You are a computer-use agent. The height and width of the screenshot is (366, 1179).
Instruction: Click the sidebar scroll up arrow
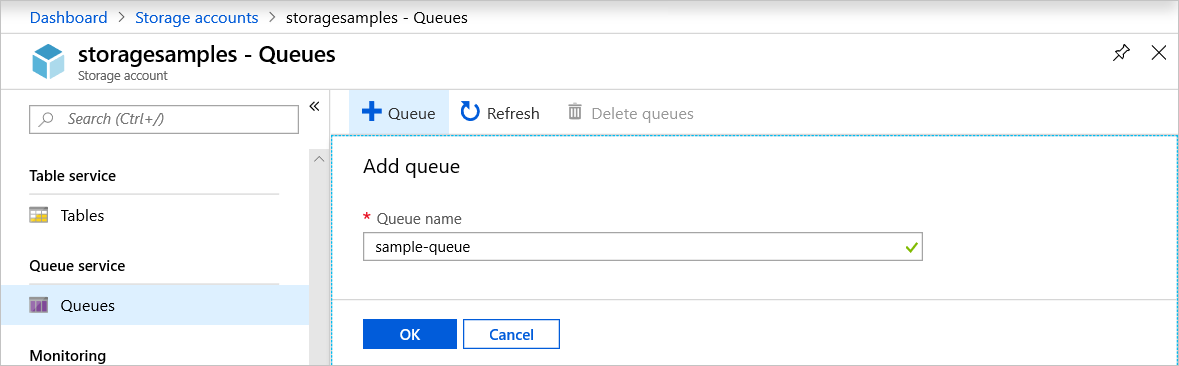[x=319, y=159]
